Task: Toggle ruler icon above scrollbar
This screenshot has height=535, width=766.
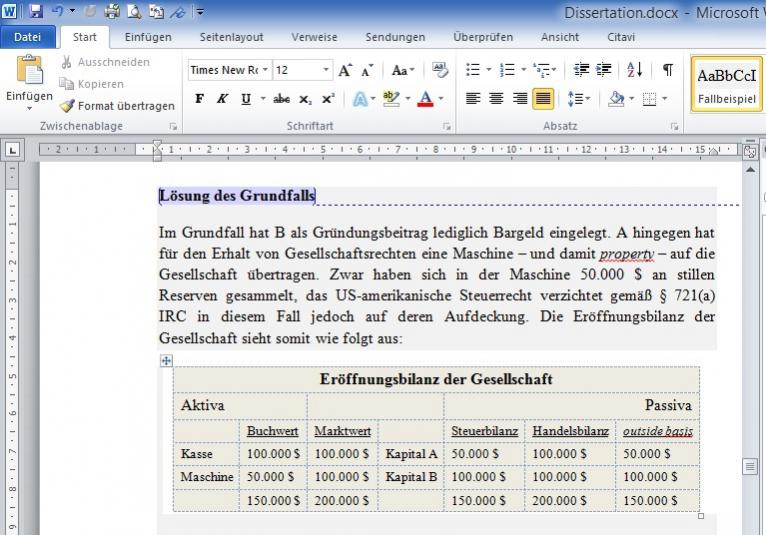Action: [750, 151]
